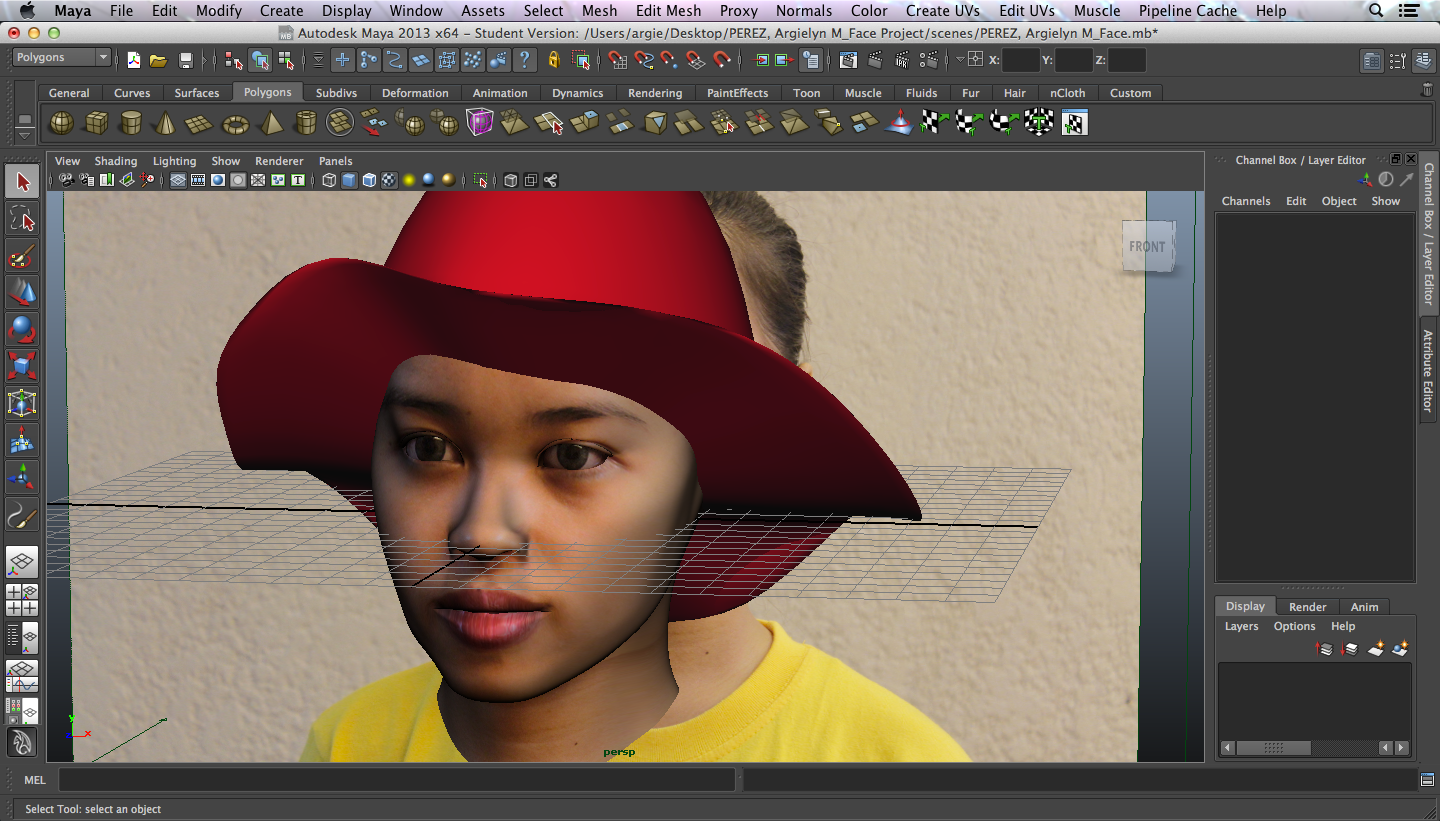
Task: Toggle the viewport grid display button
Action: click(177, 181)
